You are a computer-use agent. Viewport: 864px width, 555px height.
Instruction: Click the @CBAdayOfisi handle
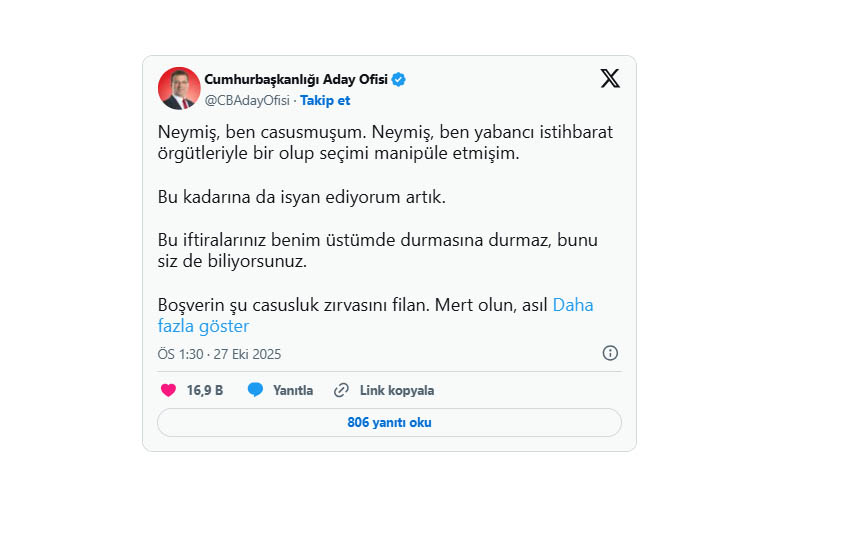[247, 101]
